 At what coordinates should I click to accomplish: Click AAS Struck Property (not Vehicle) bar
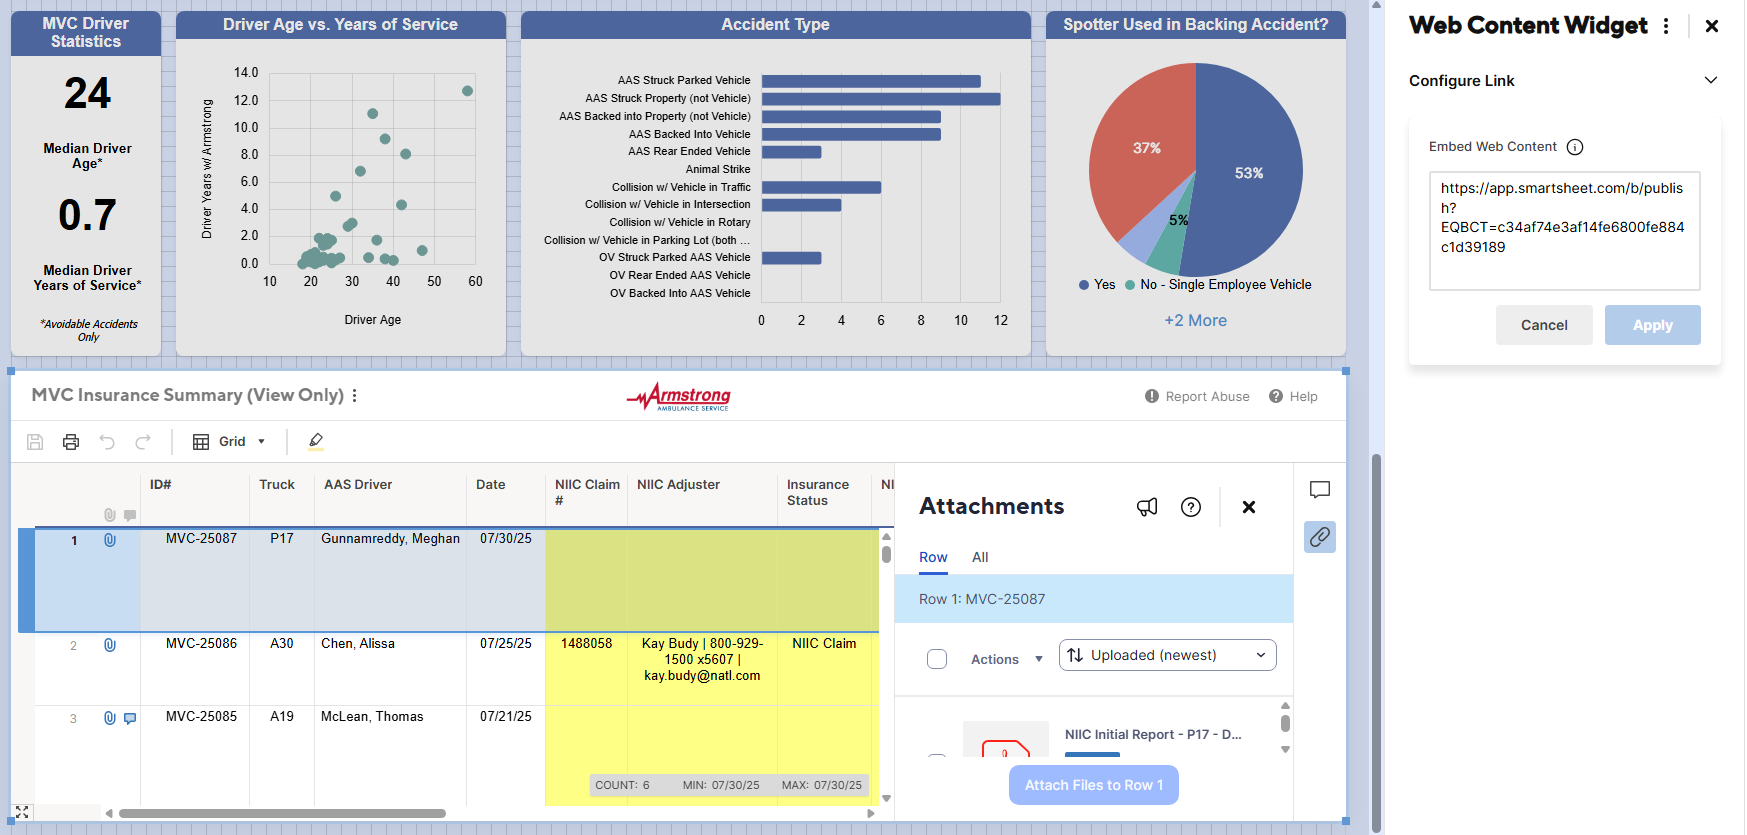(881, 99)
